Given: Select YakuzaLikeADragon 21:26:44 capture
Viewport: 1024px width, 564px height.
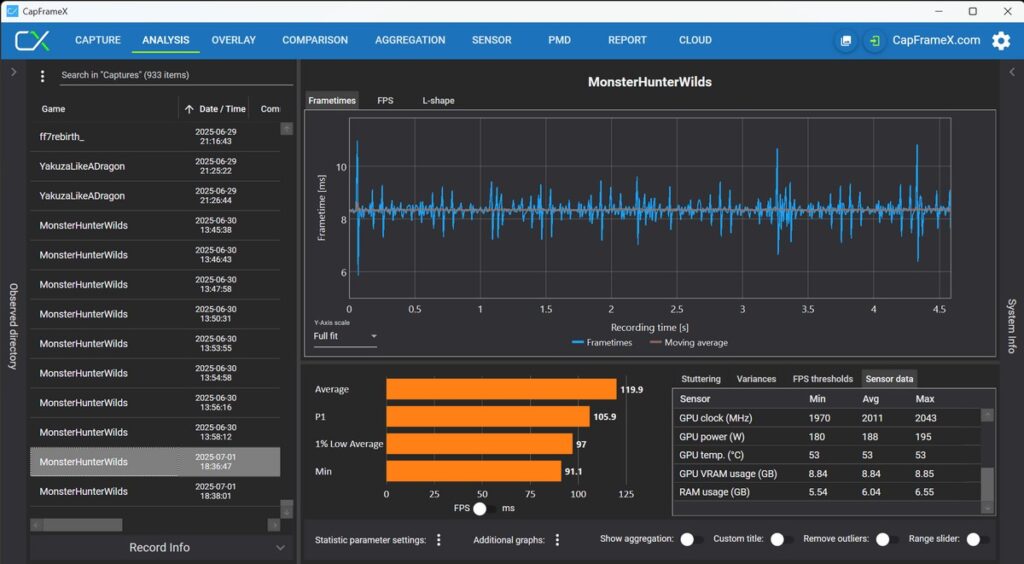Looking at the screenshot, I should click(155, 196).
